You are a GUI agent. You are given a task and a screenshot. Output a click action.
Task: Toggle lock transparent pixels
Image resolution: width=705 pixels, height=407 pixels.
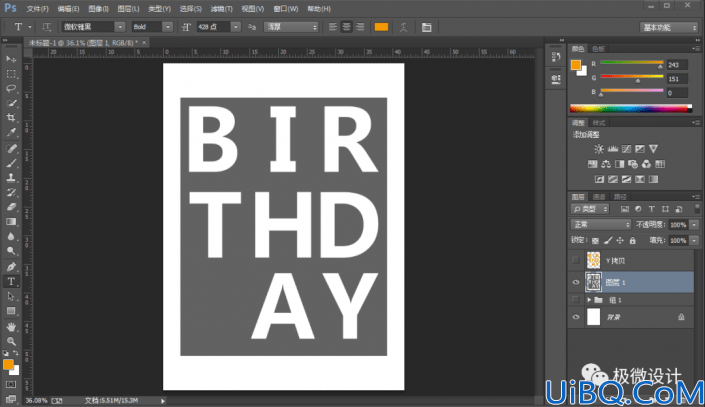[595, 241]
